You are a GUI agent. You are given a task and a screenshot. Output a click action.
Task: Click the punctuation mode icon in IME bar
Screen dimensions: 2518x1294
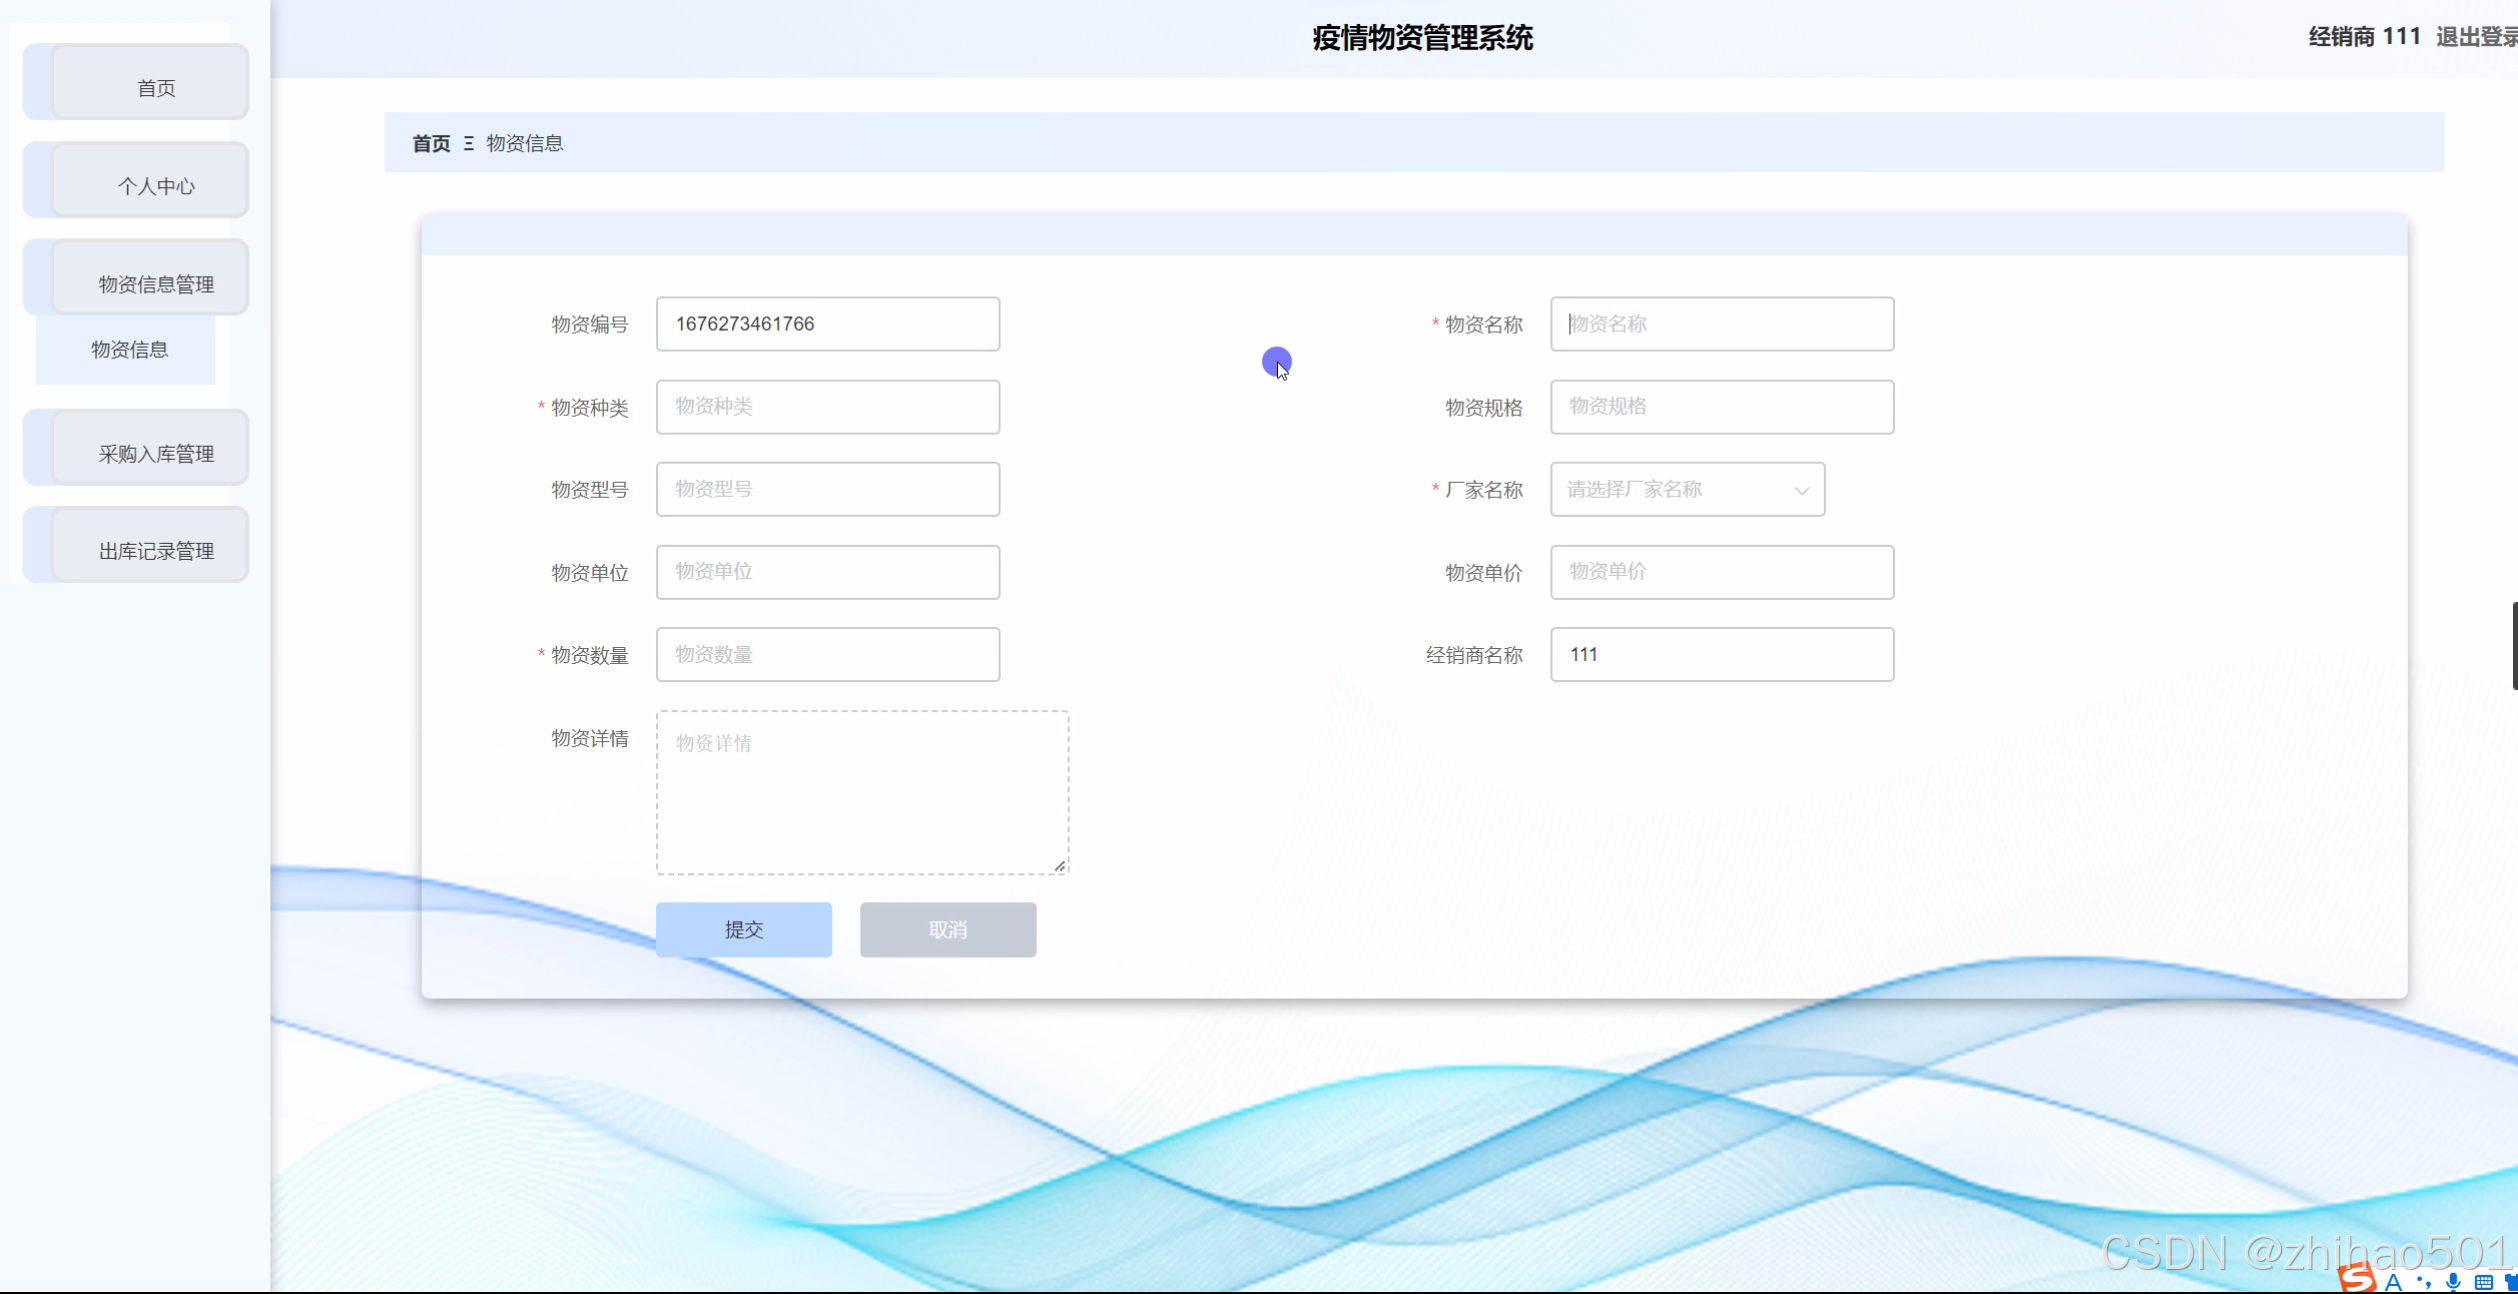[2423, 1282]
